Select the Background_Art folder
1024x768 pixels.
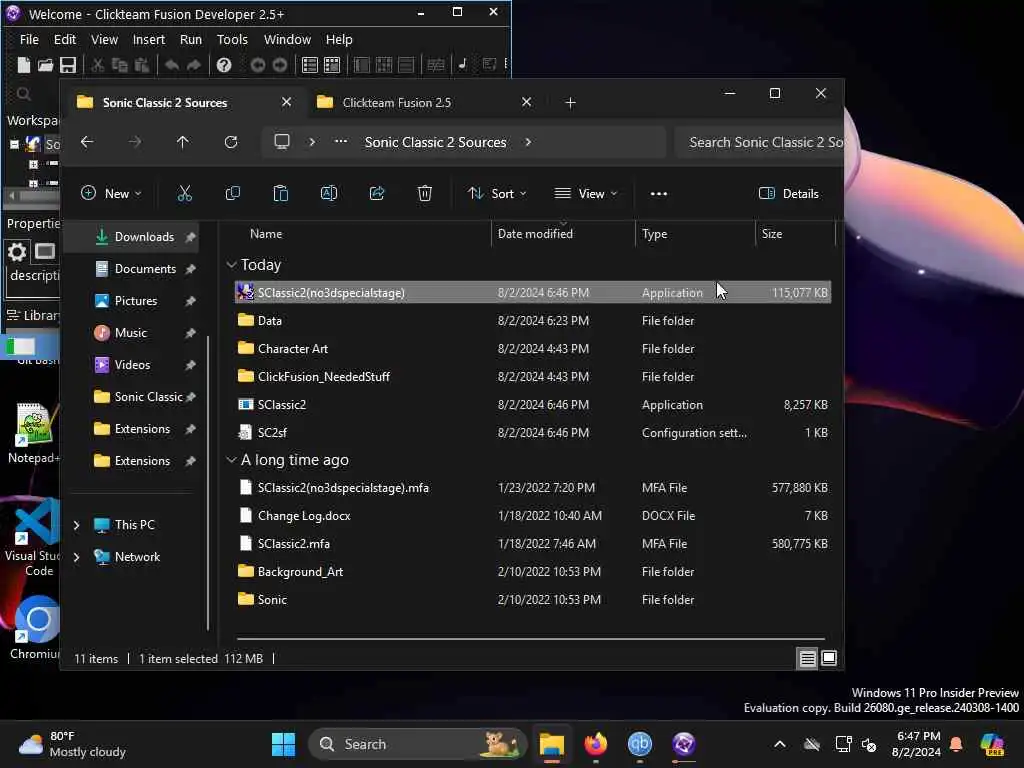coord(533,571)
